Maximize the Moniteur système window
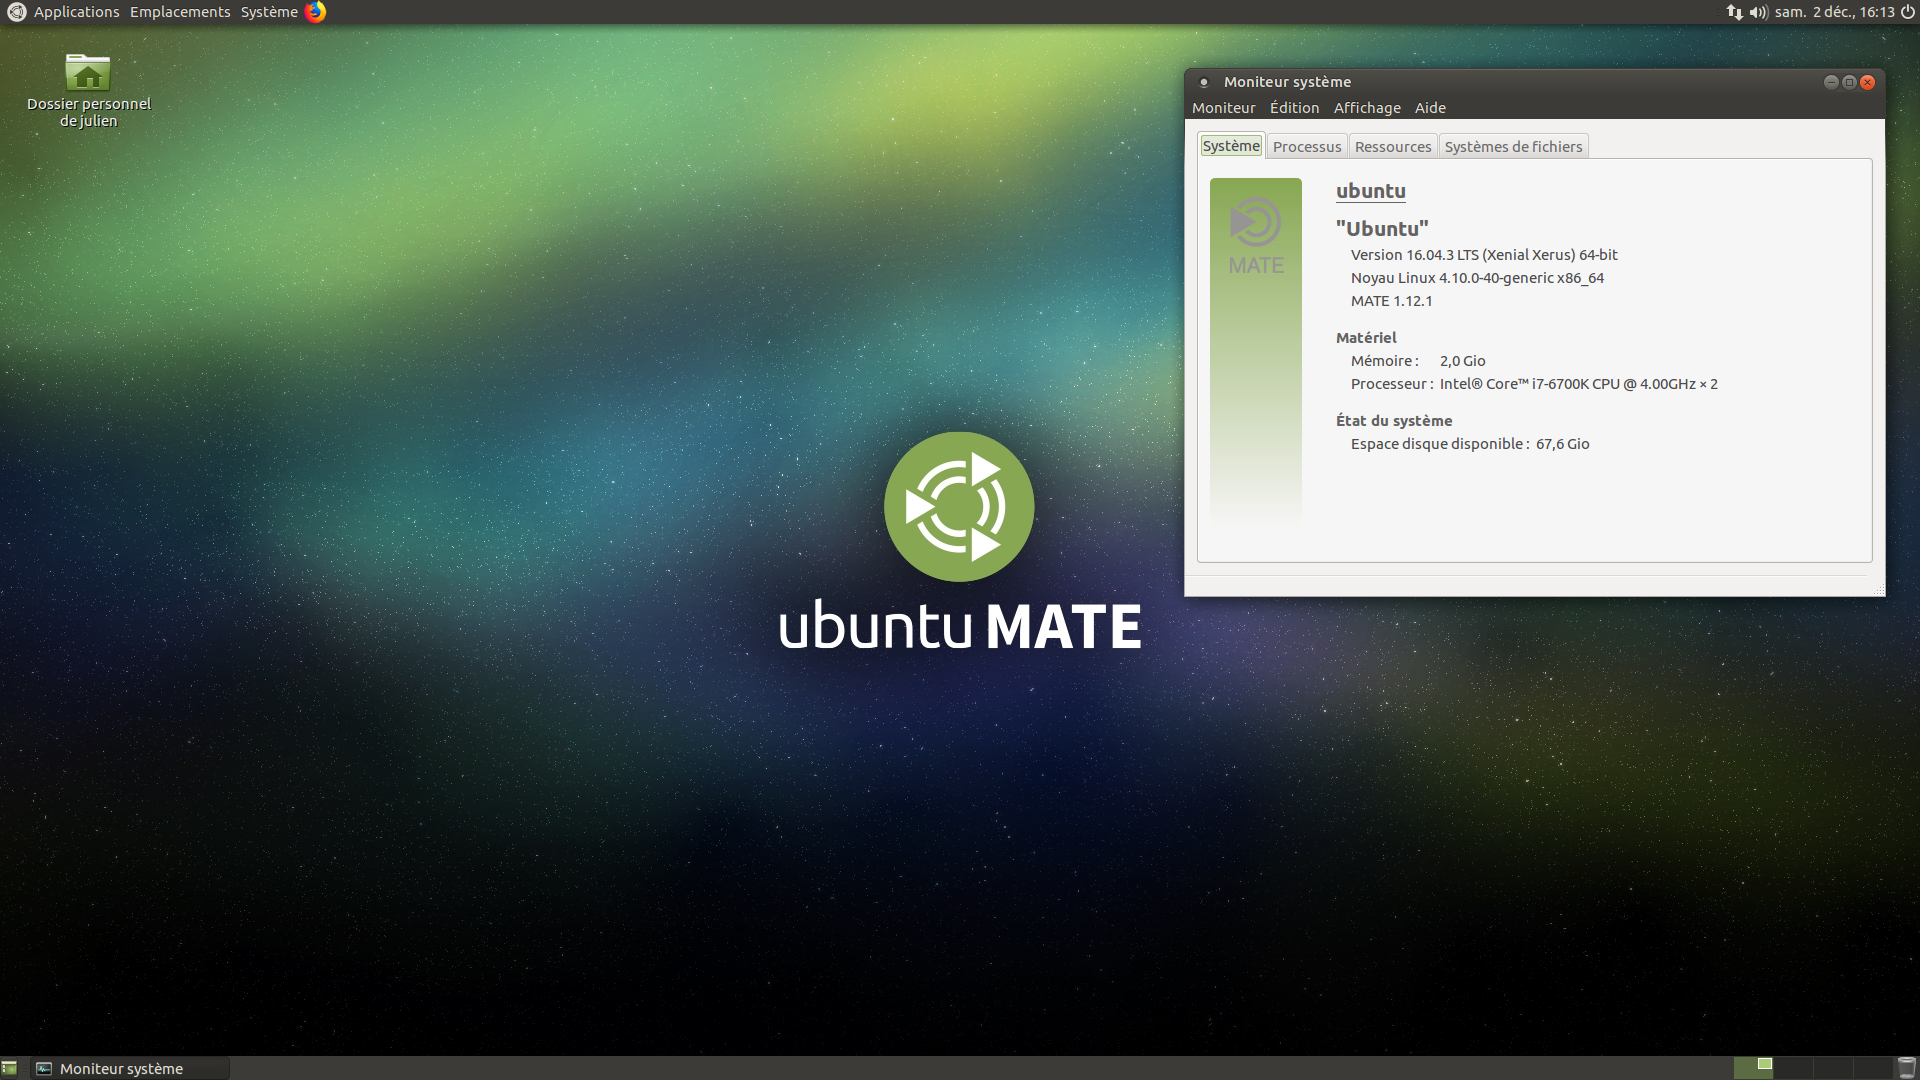The image size is (1920, 1080). (1849, 82)
